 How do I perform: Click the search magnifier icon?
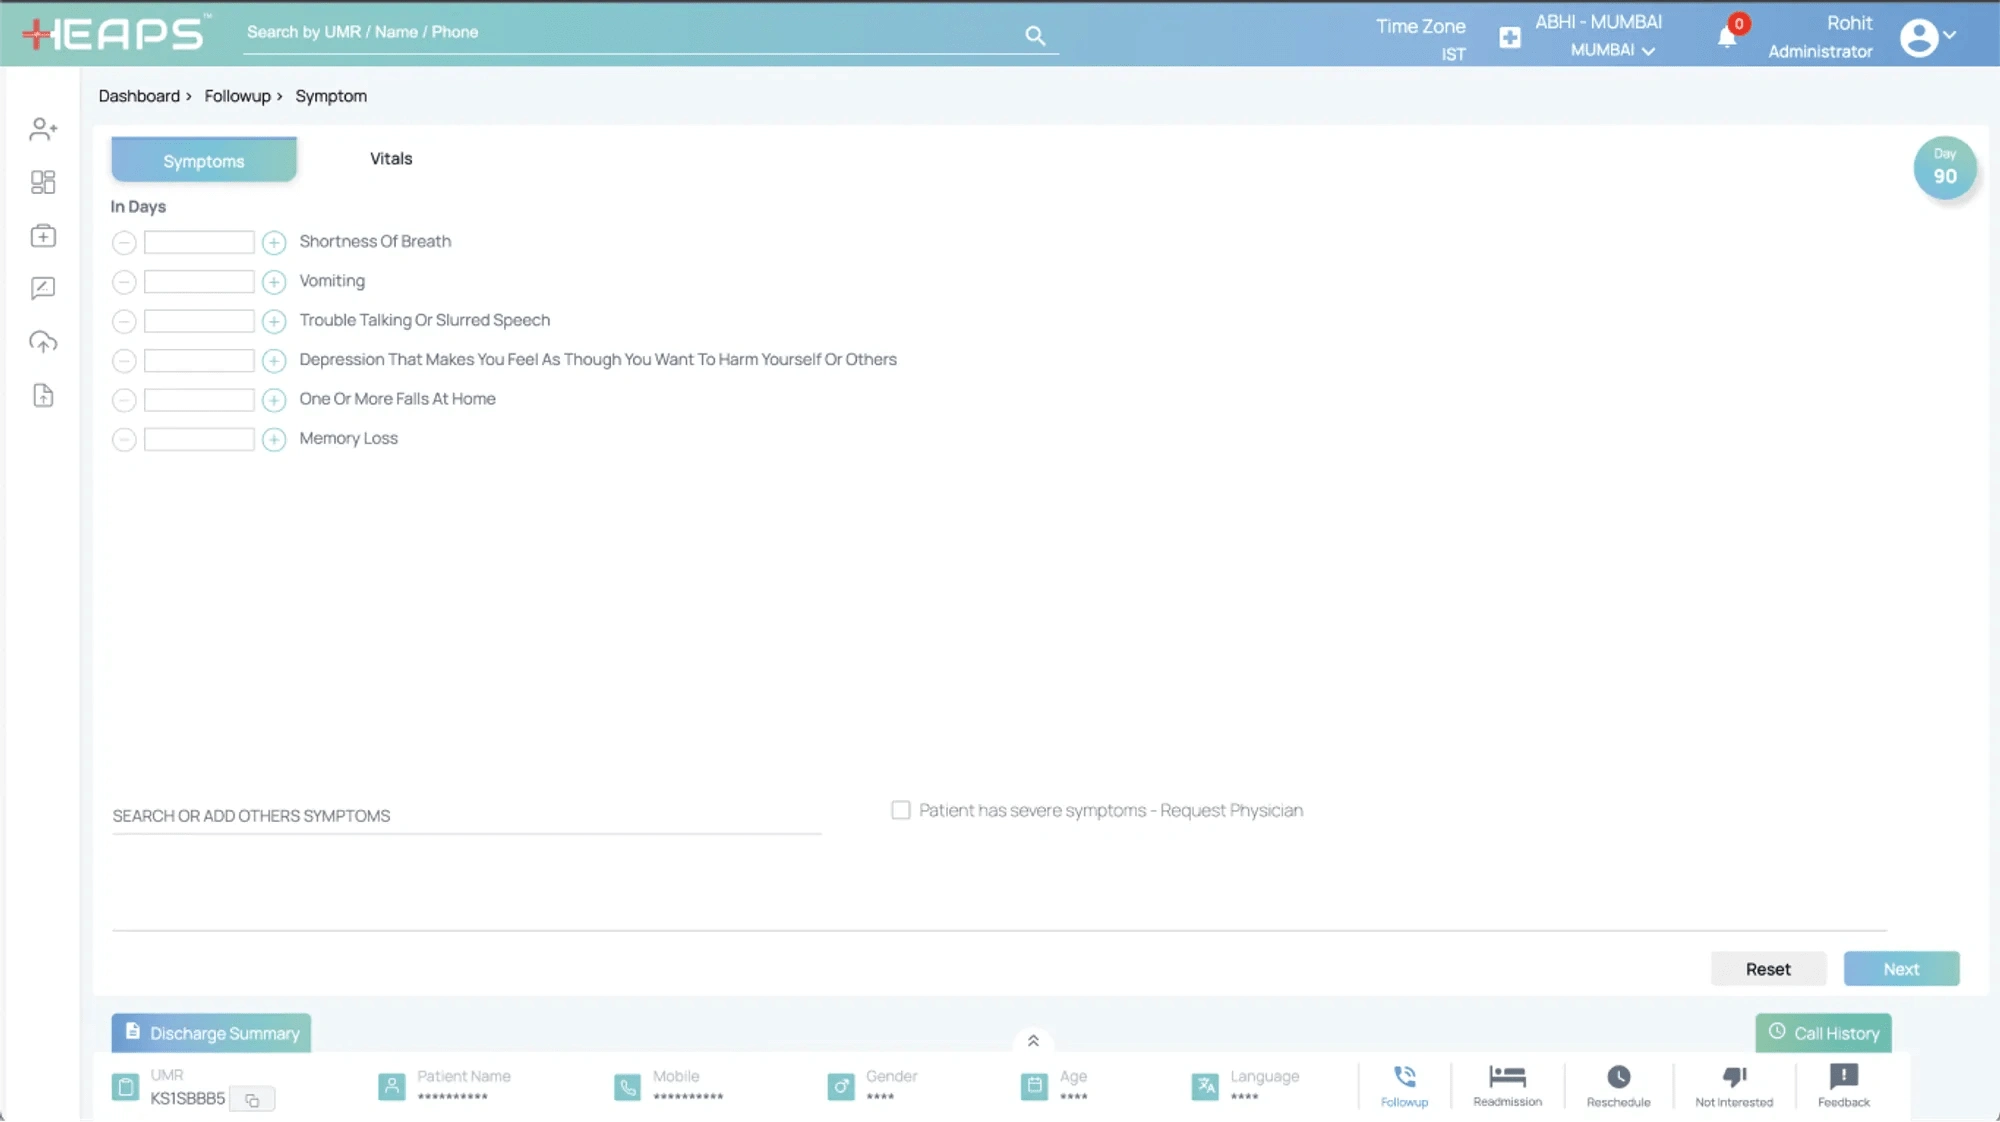(x=1035, y=36)
